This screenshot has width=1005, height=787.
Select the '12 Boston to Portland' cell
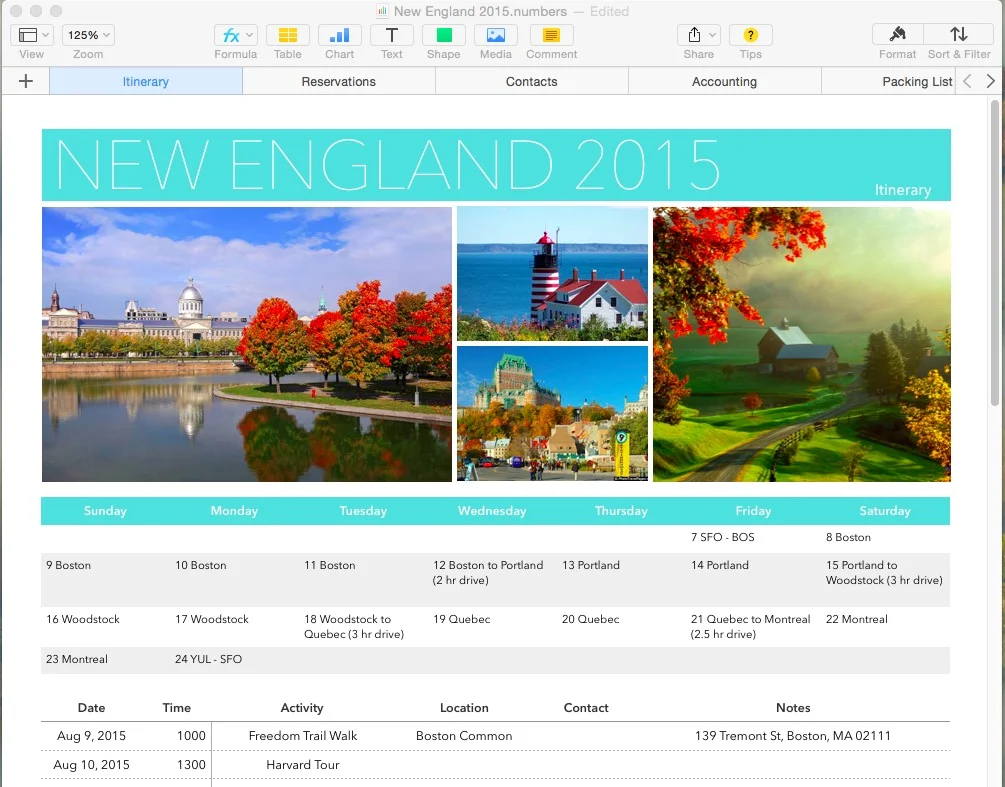pos(492,579)
